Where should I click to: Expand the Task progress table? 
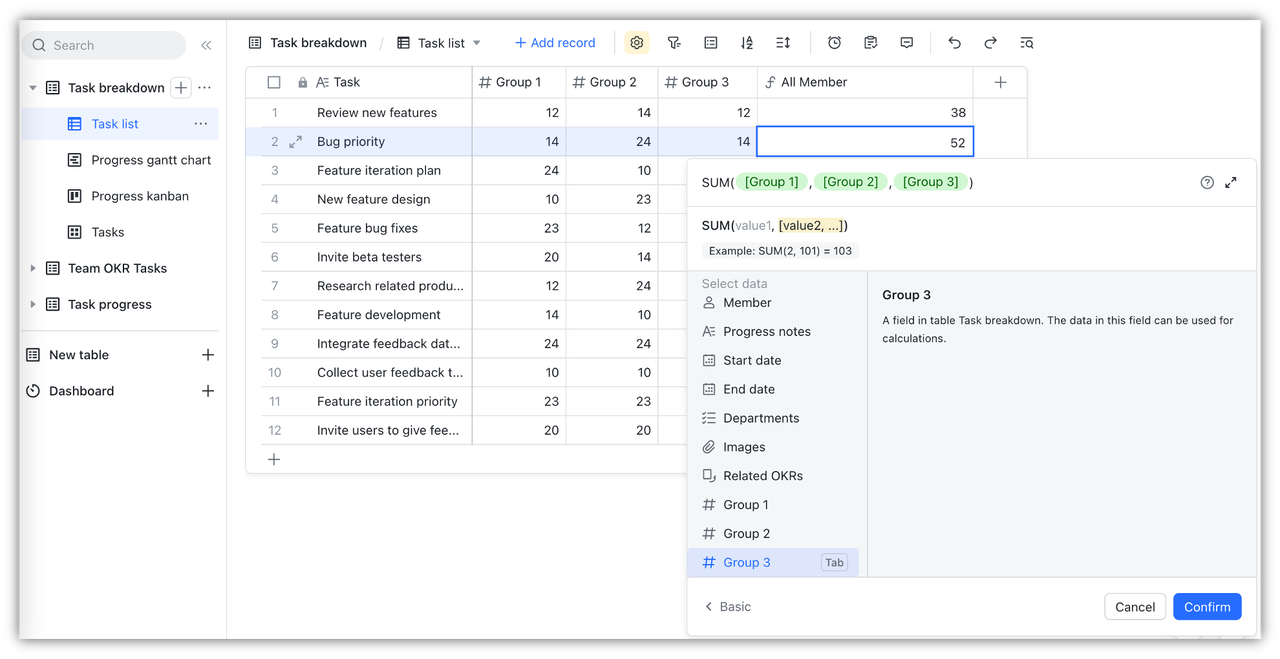tap(33, 304)
